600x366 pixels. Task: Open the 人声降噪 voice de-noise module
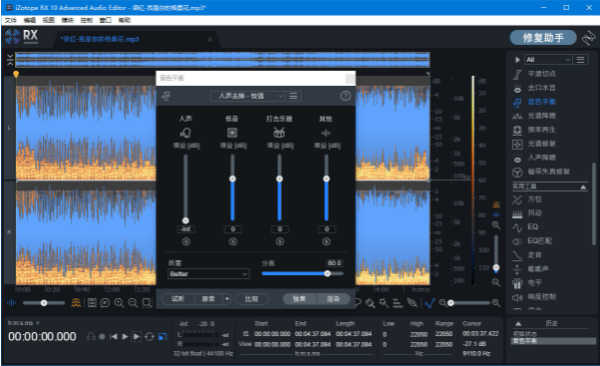click(x=541, y=158)
